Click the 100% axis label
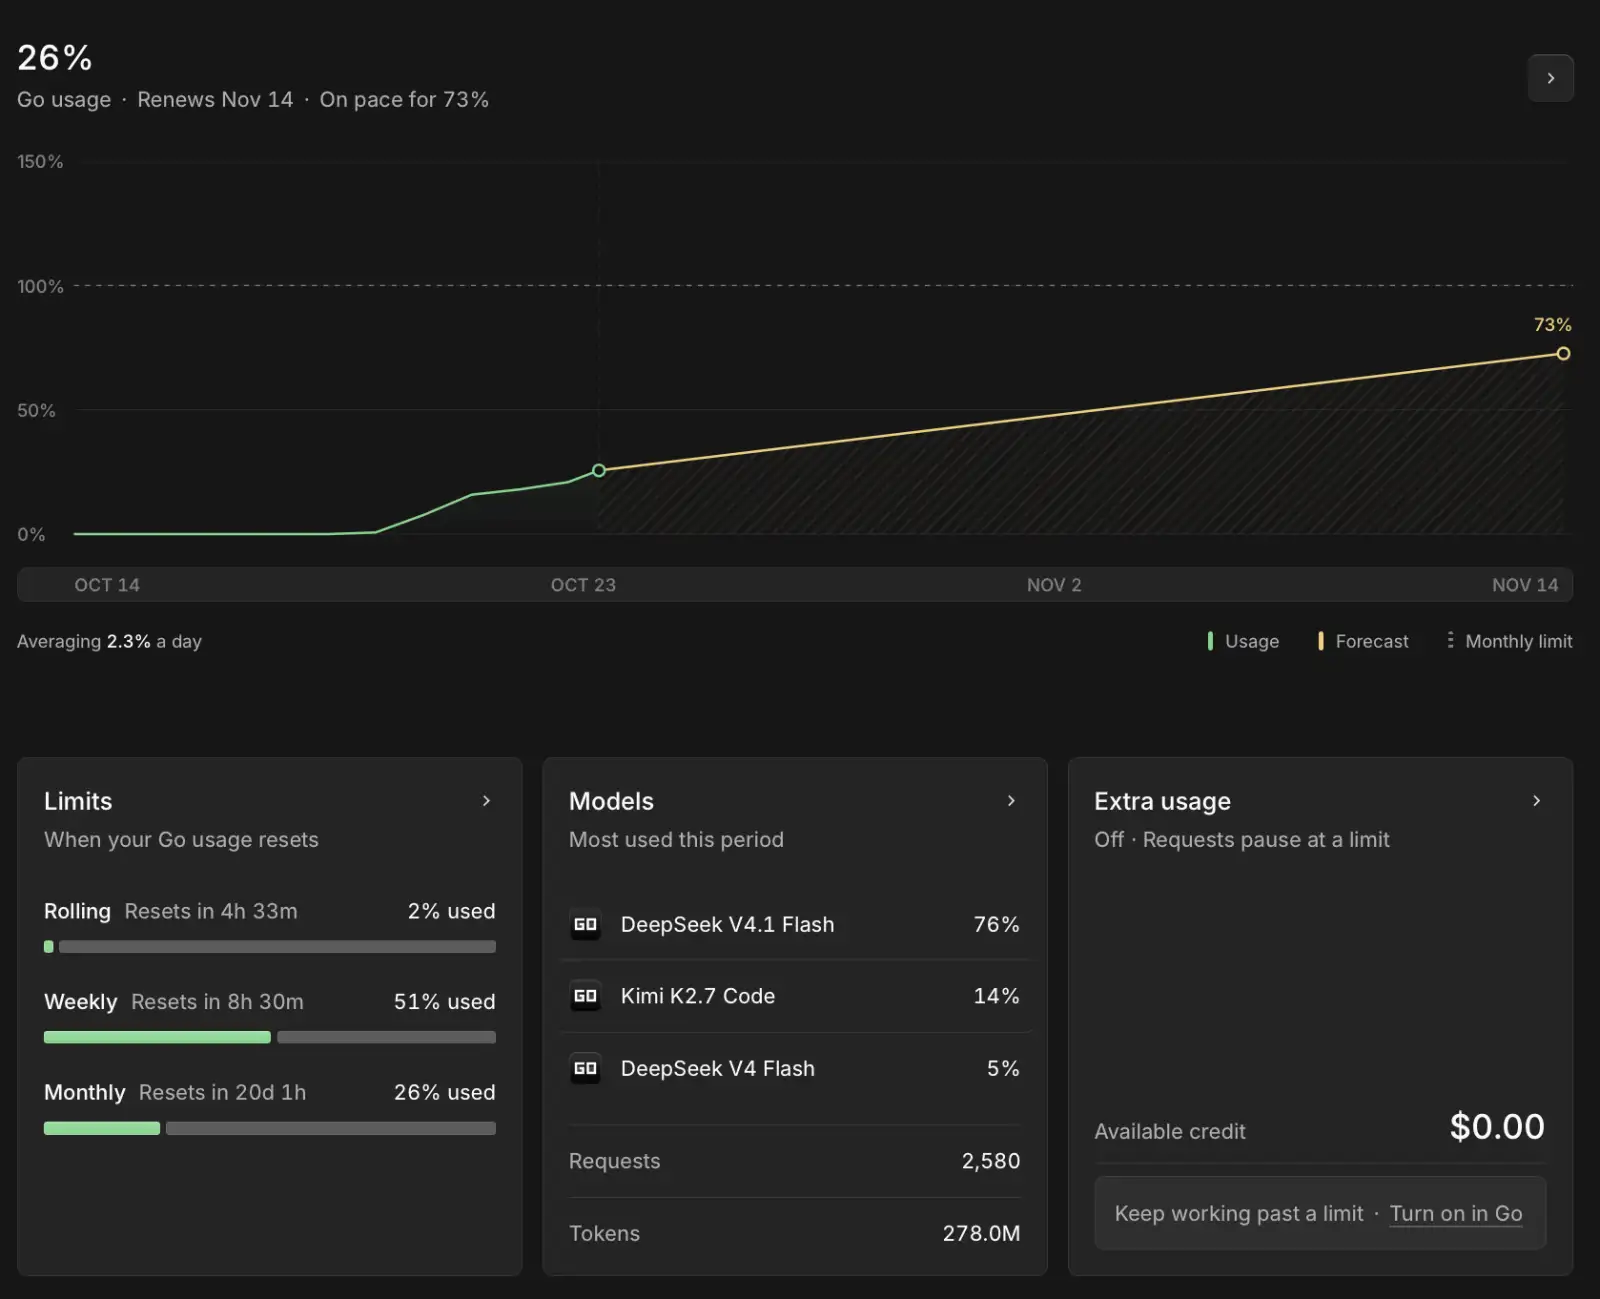This screenshot has width=1600, height=1299. (x=40, y=286)
